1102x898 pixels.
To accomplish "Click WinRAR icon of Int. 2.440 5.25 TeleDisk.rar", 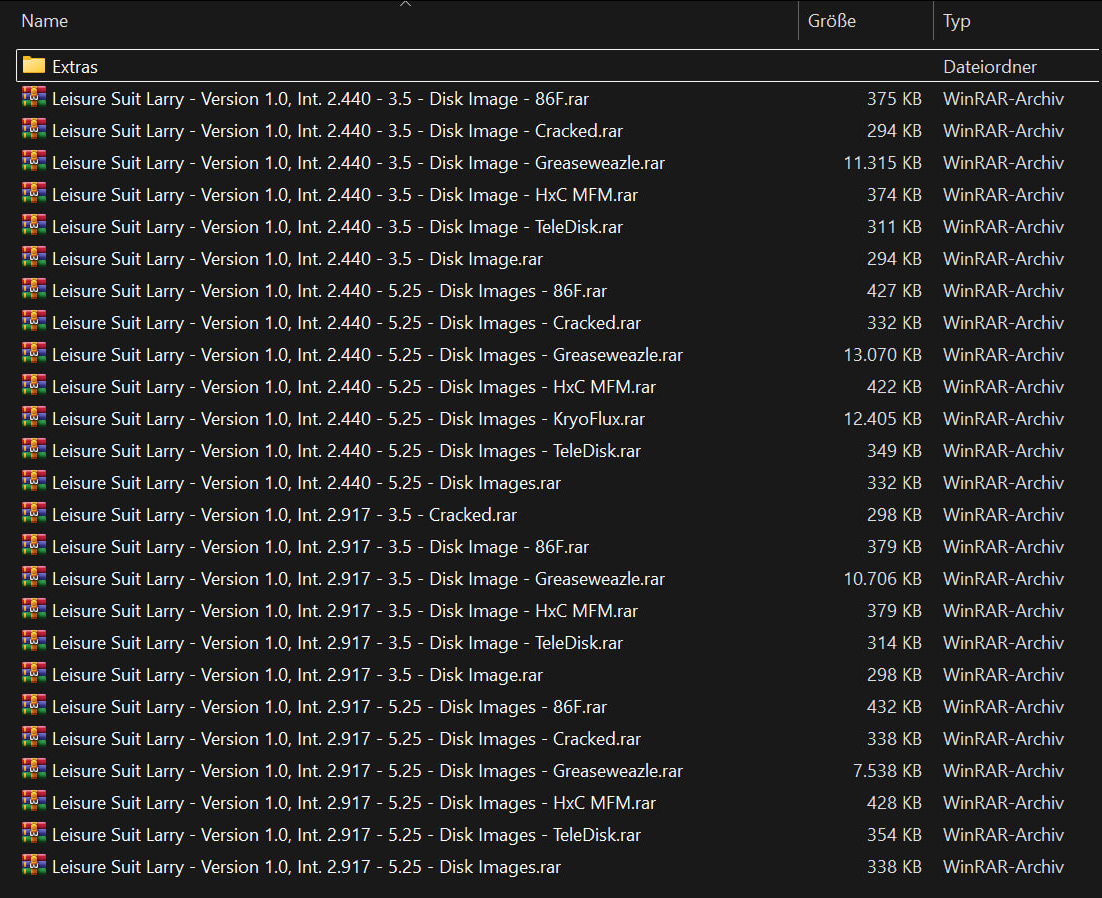I will point(34,450).
